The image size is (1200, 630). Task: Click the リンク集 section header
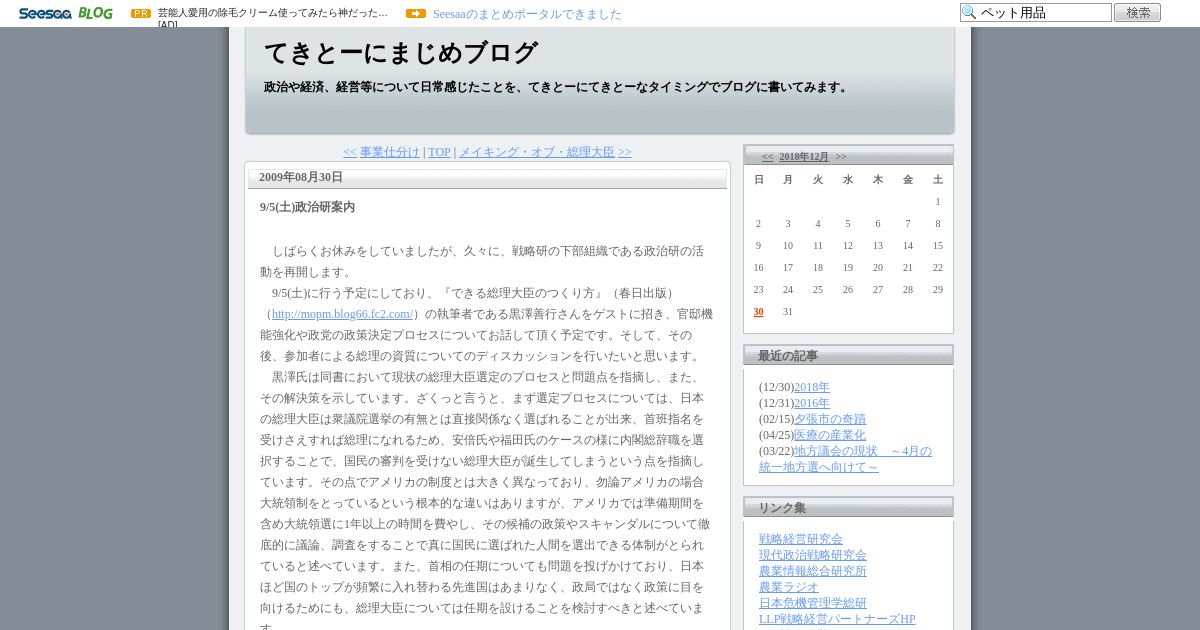848,507
